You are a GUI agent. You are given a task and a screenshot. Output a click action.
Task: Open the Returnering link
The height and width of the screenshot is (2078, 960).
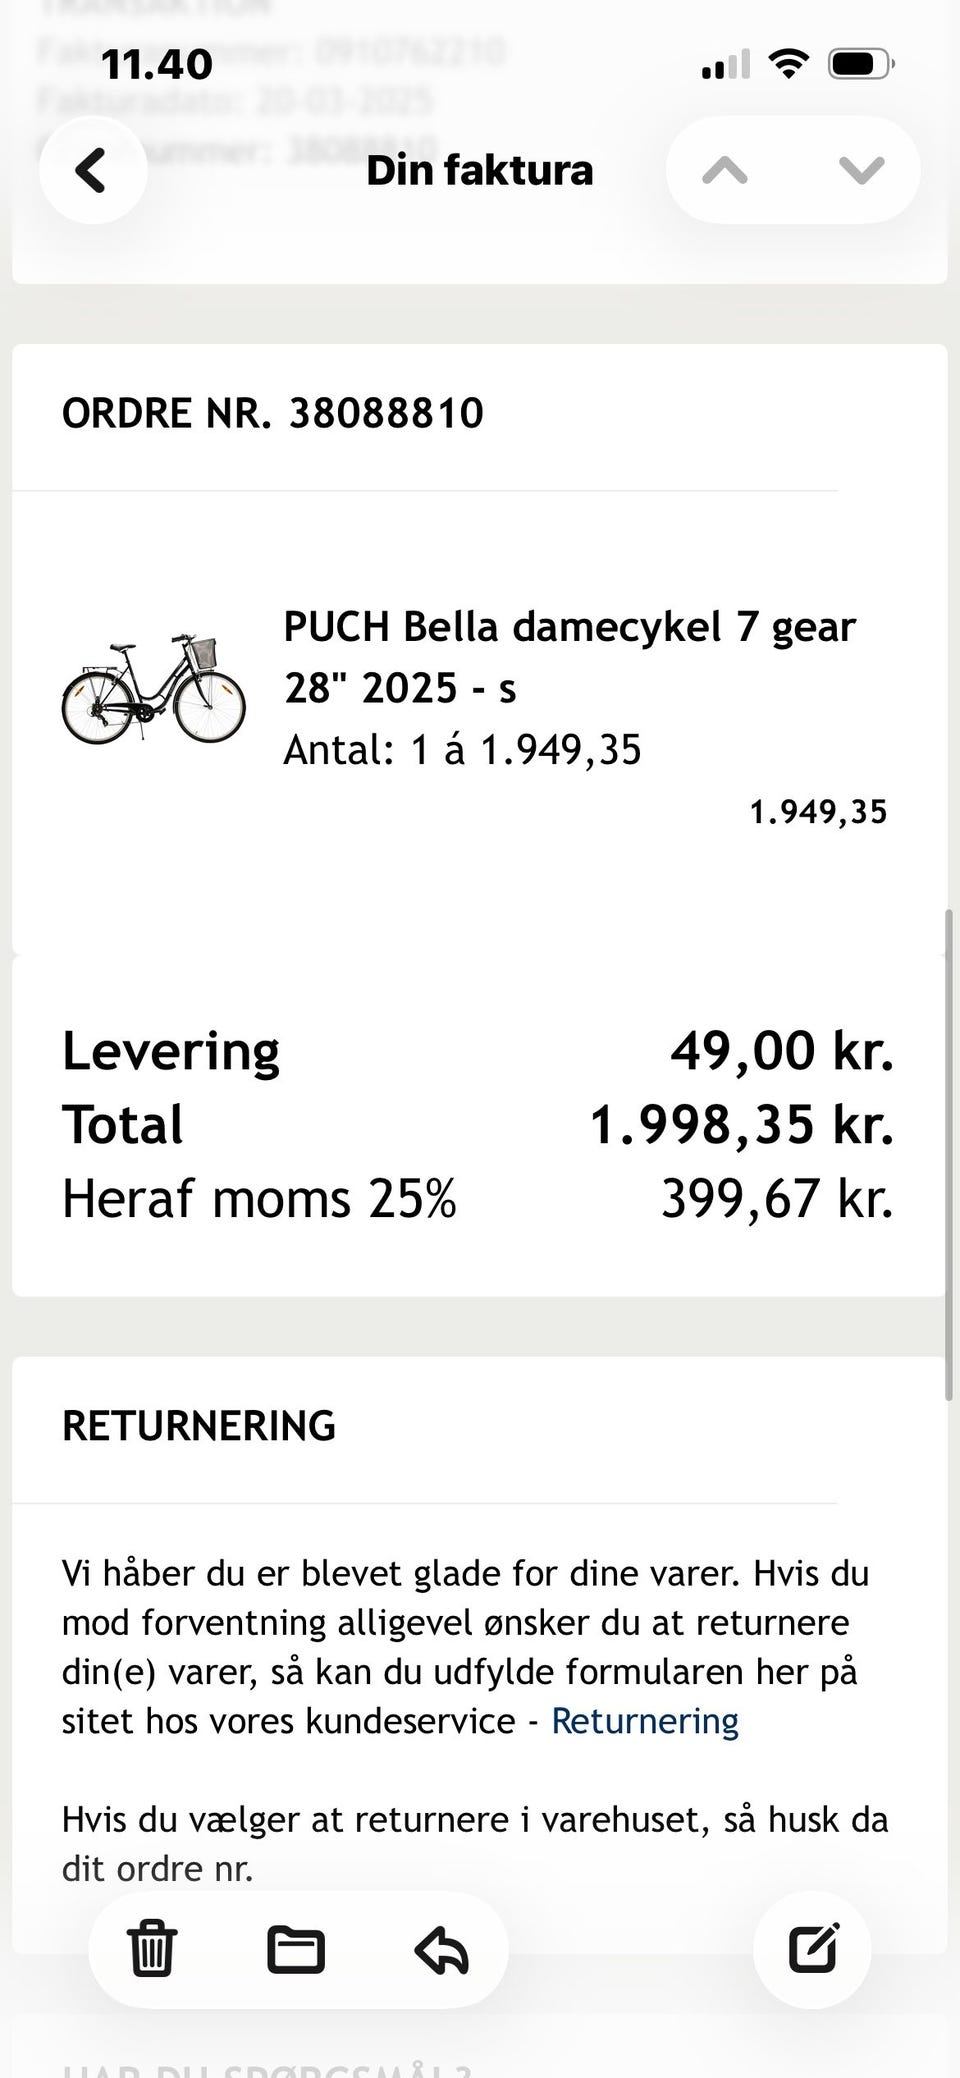[645, 1721]
